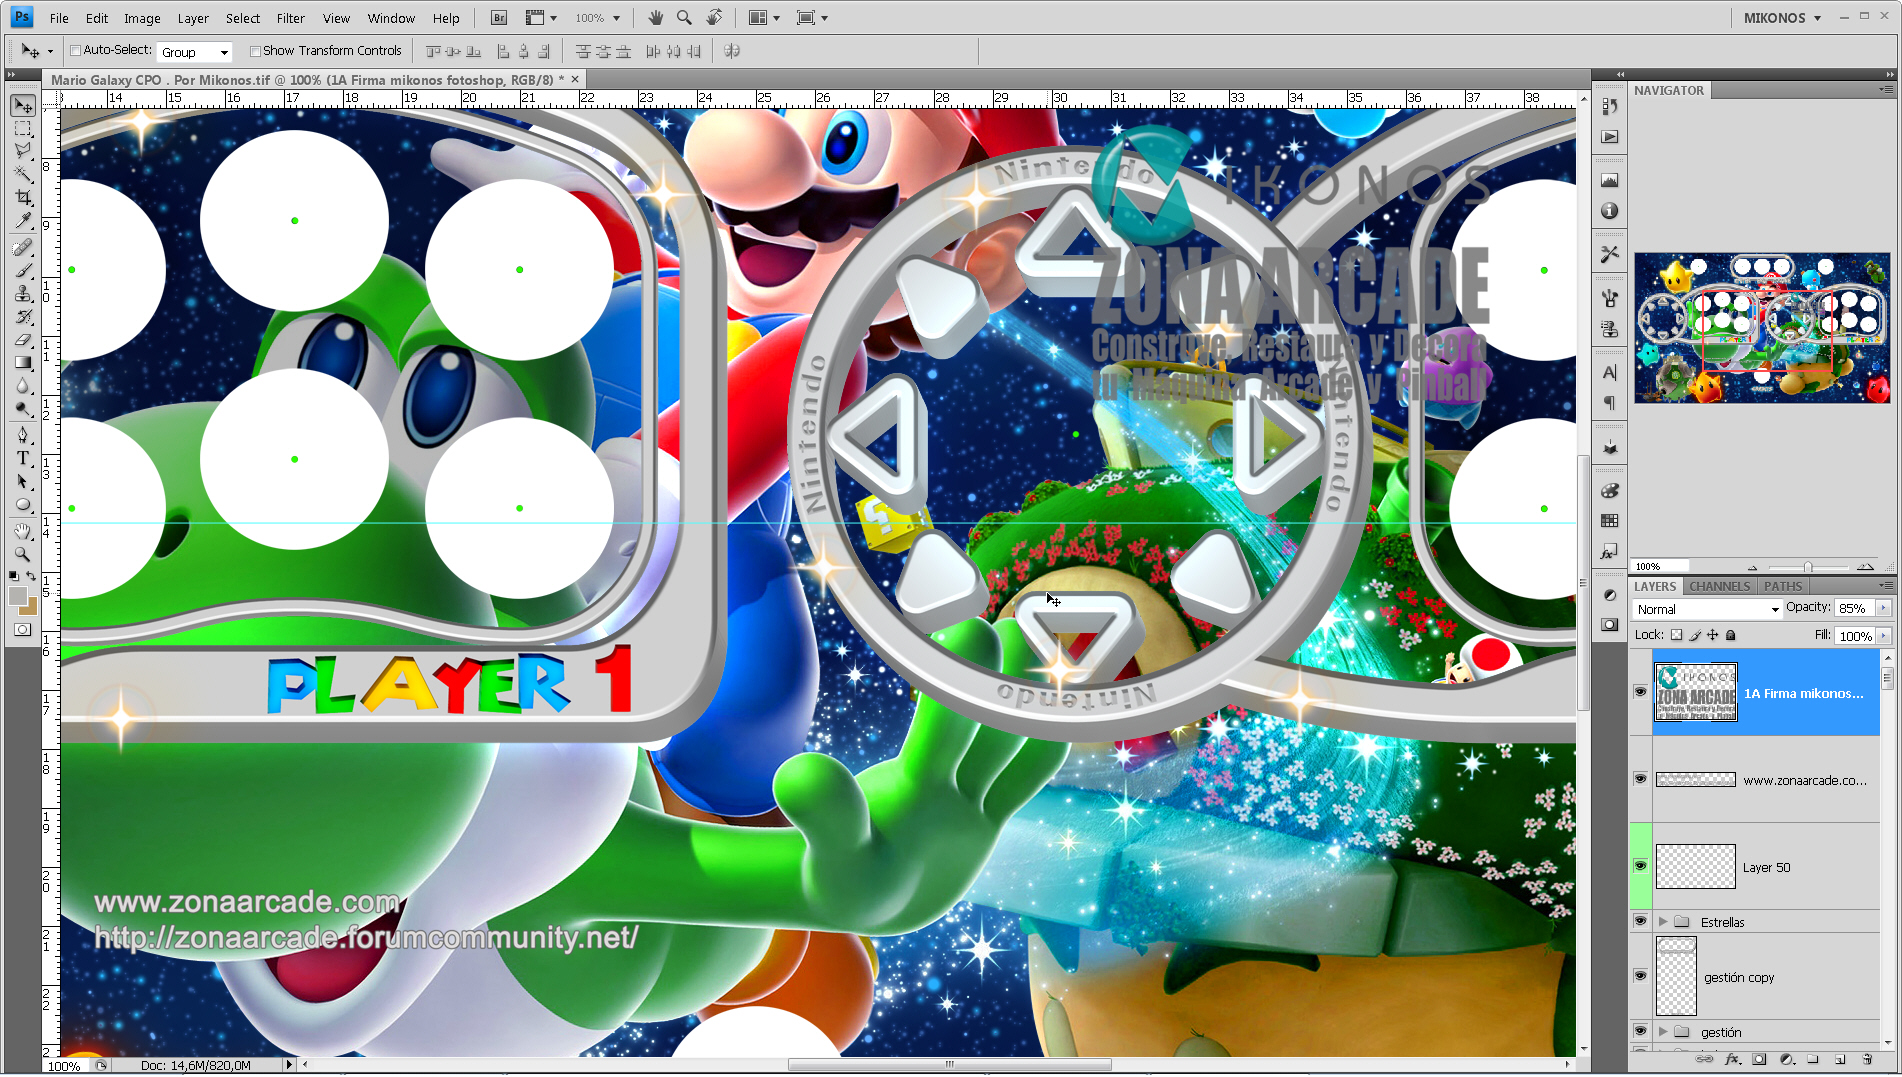Select the Rectangular Marquee tool
This screenshot has height=1077, width=1902.
coord(23,129)
